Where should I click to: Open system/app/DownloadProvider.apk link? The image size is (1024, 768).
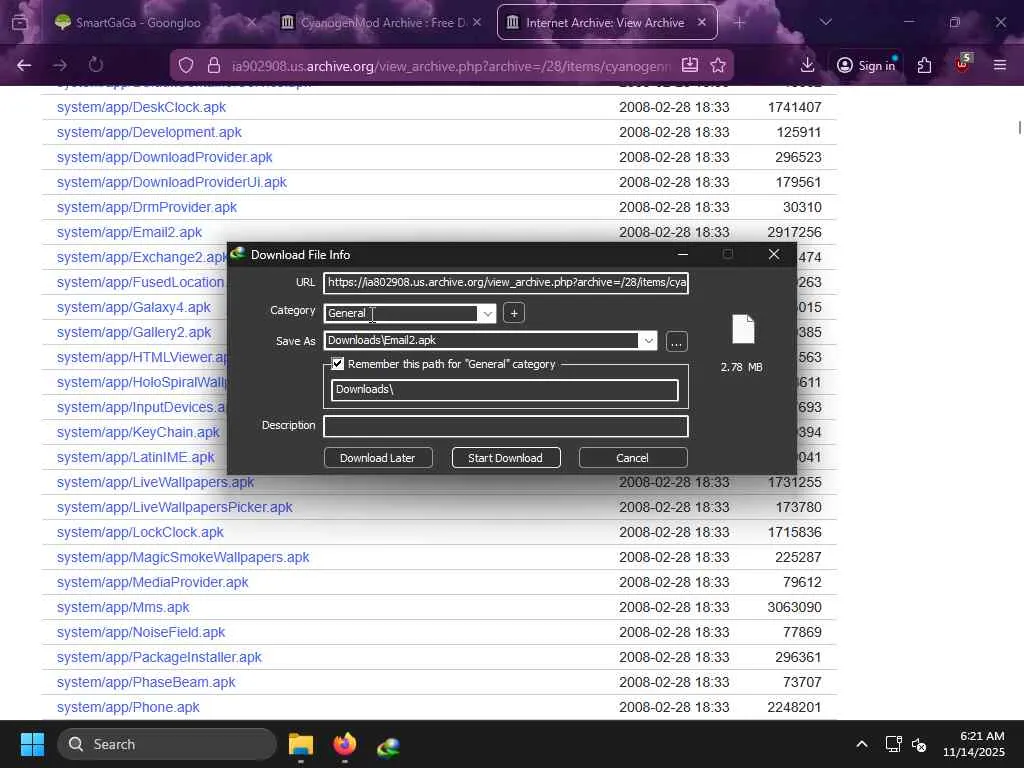pos(165,157)
